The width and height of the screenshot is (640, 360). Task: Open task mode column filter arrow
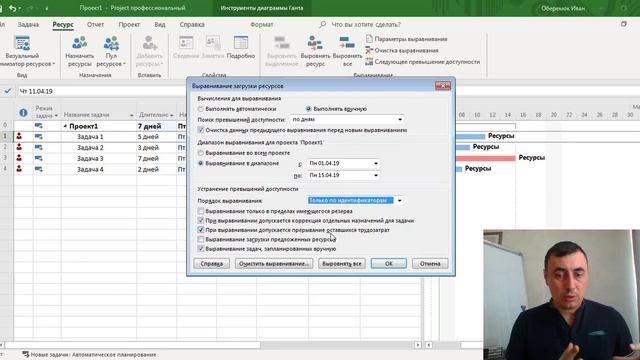point(56,116)
